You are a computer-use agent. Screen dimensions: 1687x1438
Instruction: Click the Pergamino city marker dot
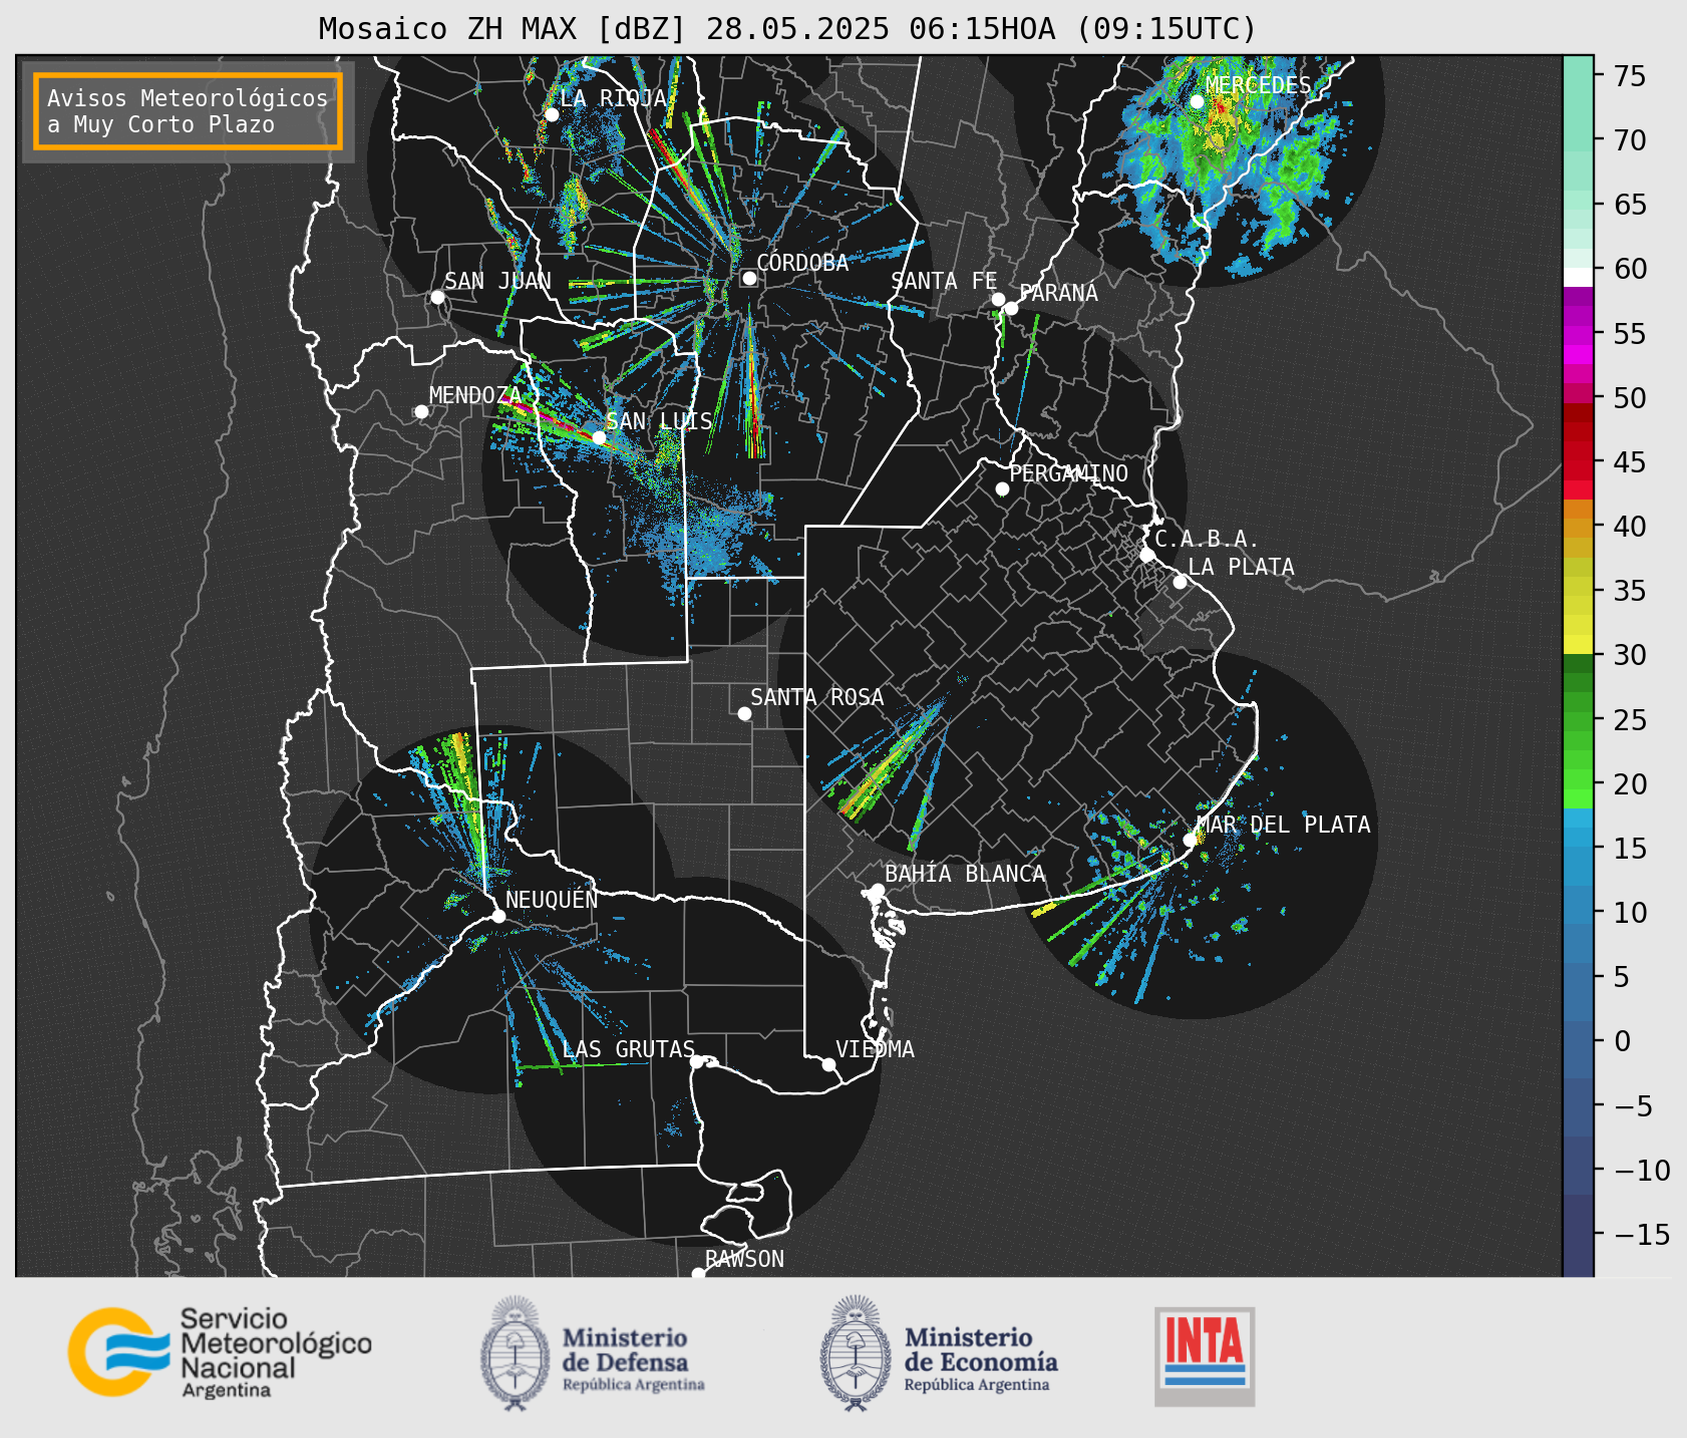pos(1002,489)
